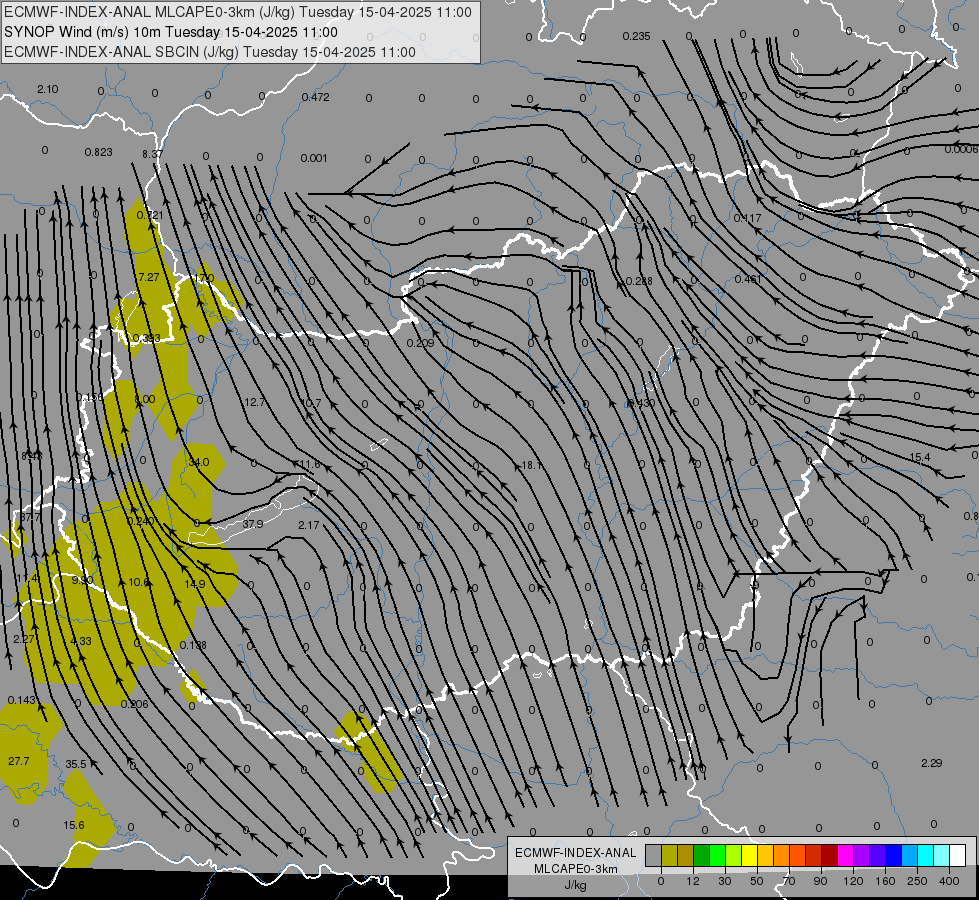Click the map value 0.472
The height and width of the screenshot is (900, 979).
[x=315, y=97]
